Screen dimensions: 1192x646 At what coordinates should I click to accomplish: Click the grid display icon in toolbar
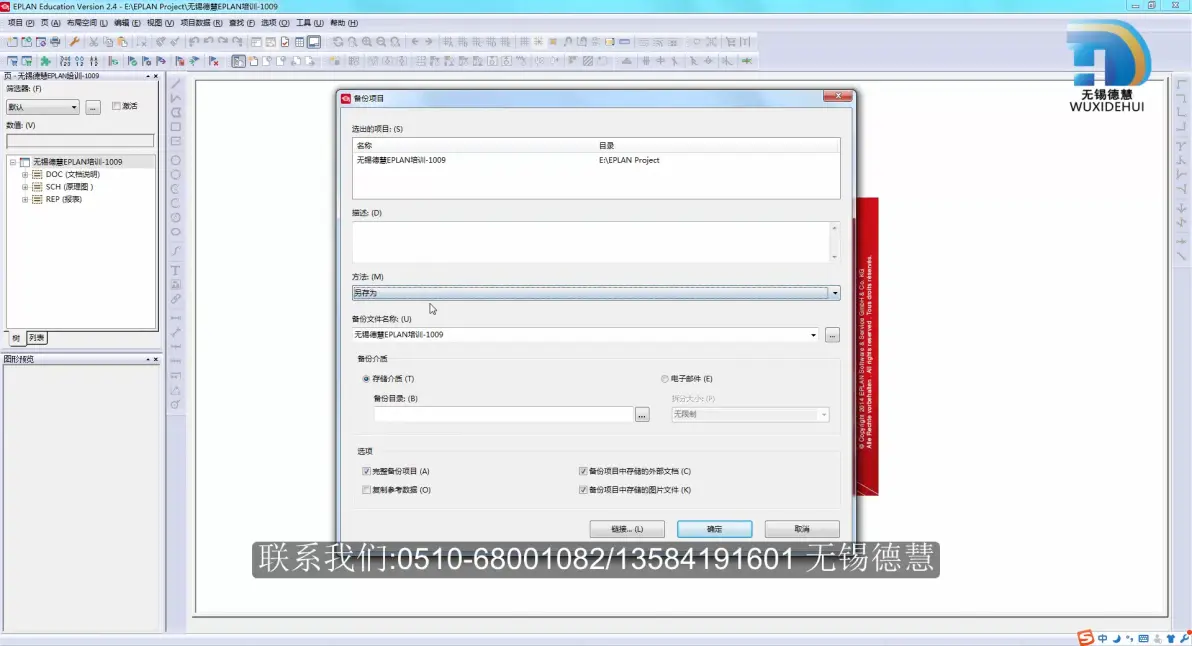[x=524, y=42]
